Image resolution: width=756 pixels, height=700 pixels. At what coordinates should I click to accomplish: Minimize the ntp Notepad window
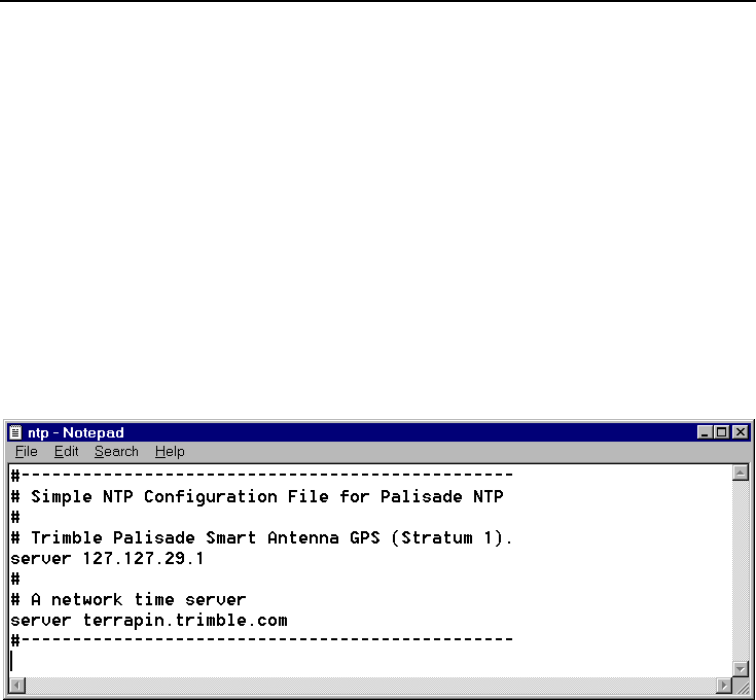click(x=705, y=432)
